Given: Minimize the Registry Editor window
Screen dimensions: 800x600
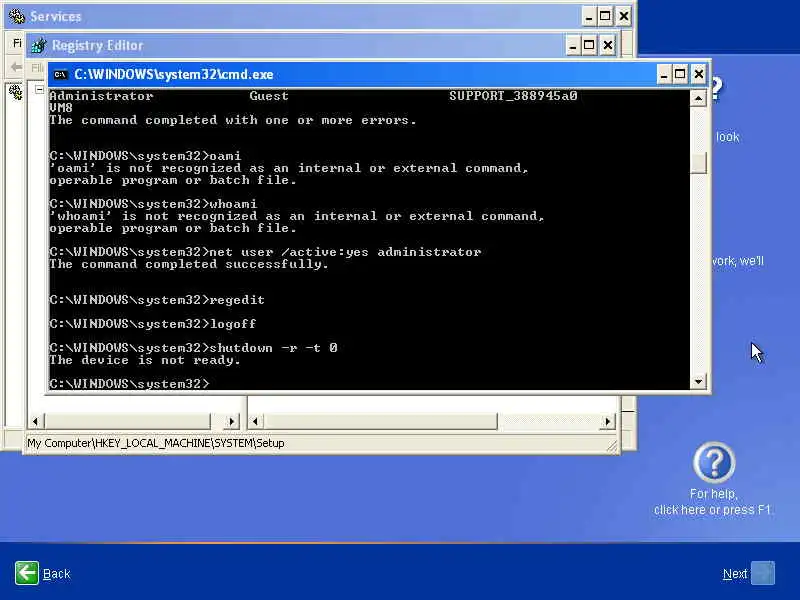Looking at the screenshot, I should [573, 45].
